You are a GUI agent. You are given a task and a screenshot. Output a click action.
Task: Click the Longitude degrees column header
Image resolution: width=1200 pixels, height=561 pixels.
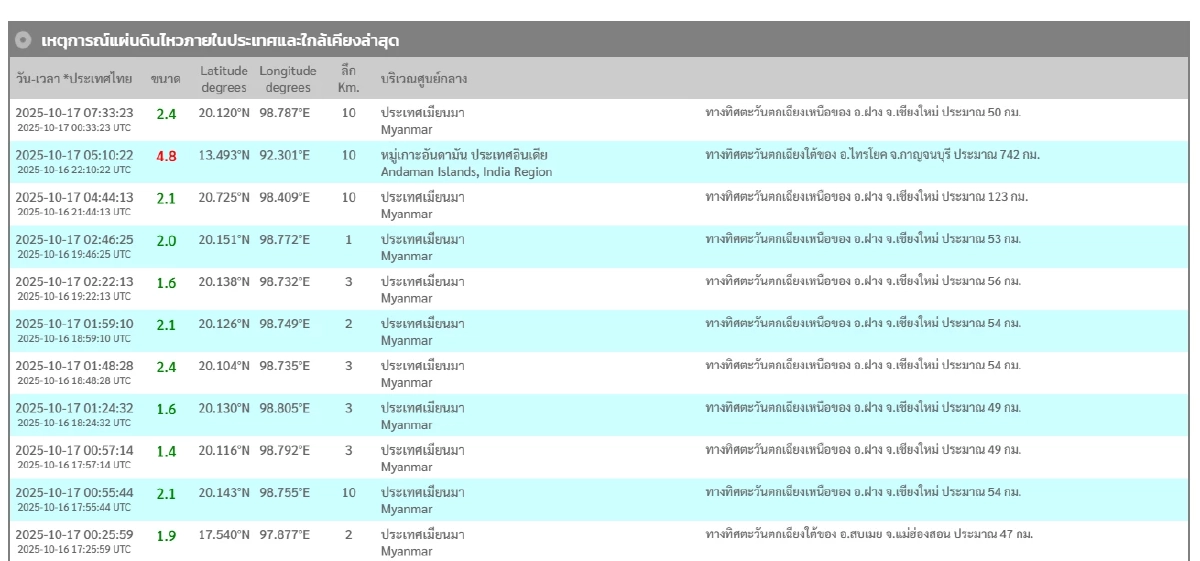288,78
